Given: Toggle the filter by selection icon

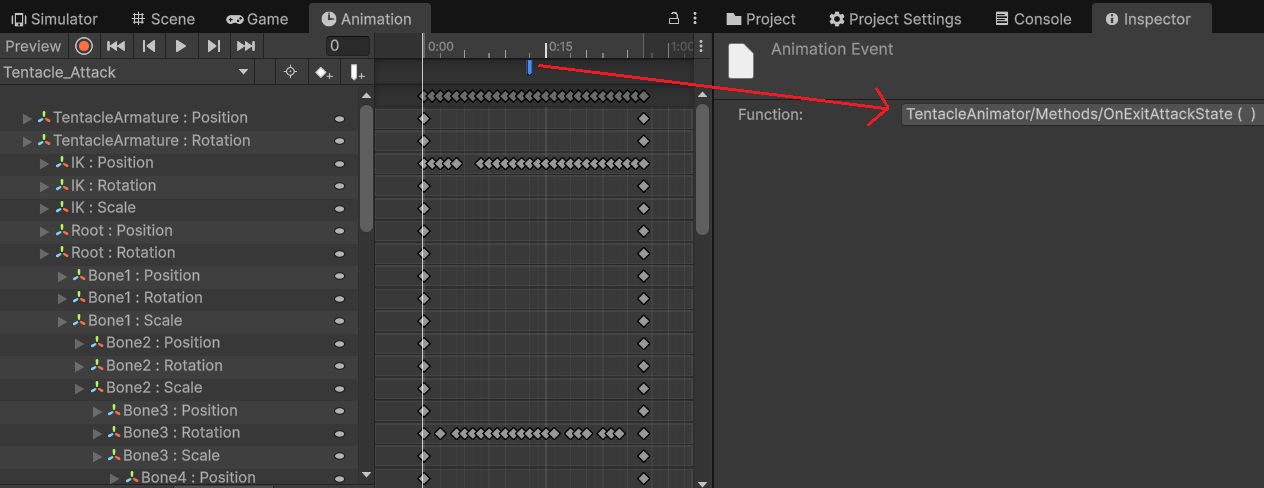Looking at the screenshot, I should [x=290, y=72].
